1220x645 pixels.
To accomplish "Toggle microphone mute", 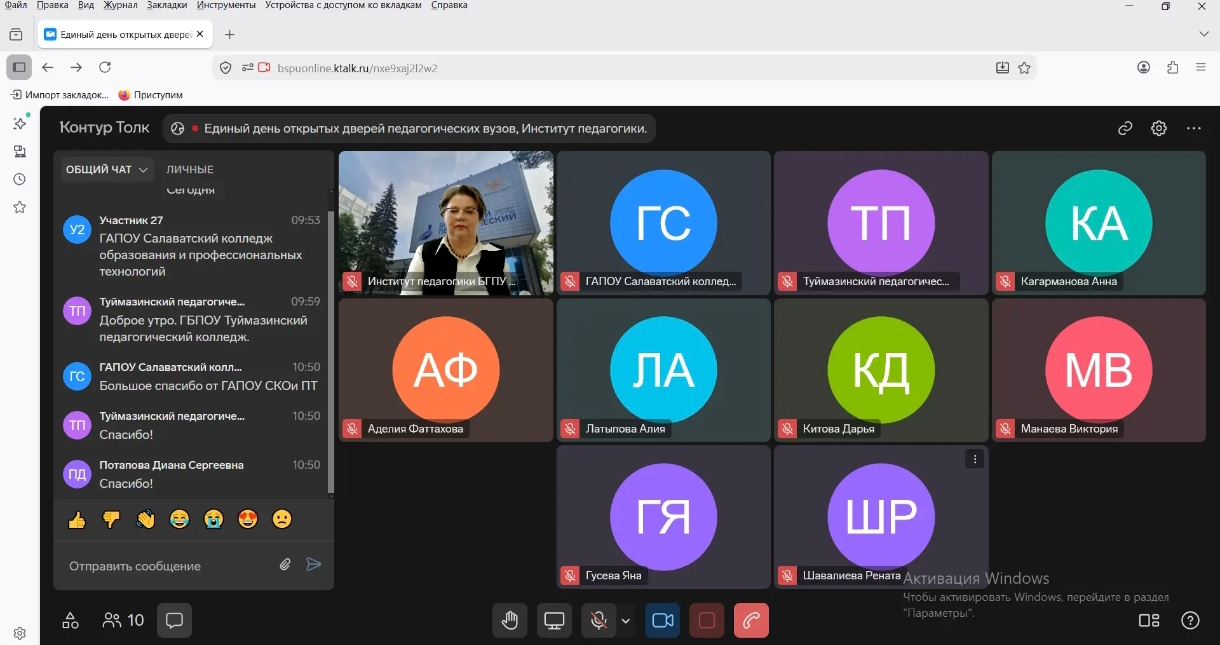I will 598,620.
